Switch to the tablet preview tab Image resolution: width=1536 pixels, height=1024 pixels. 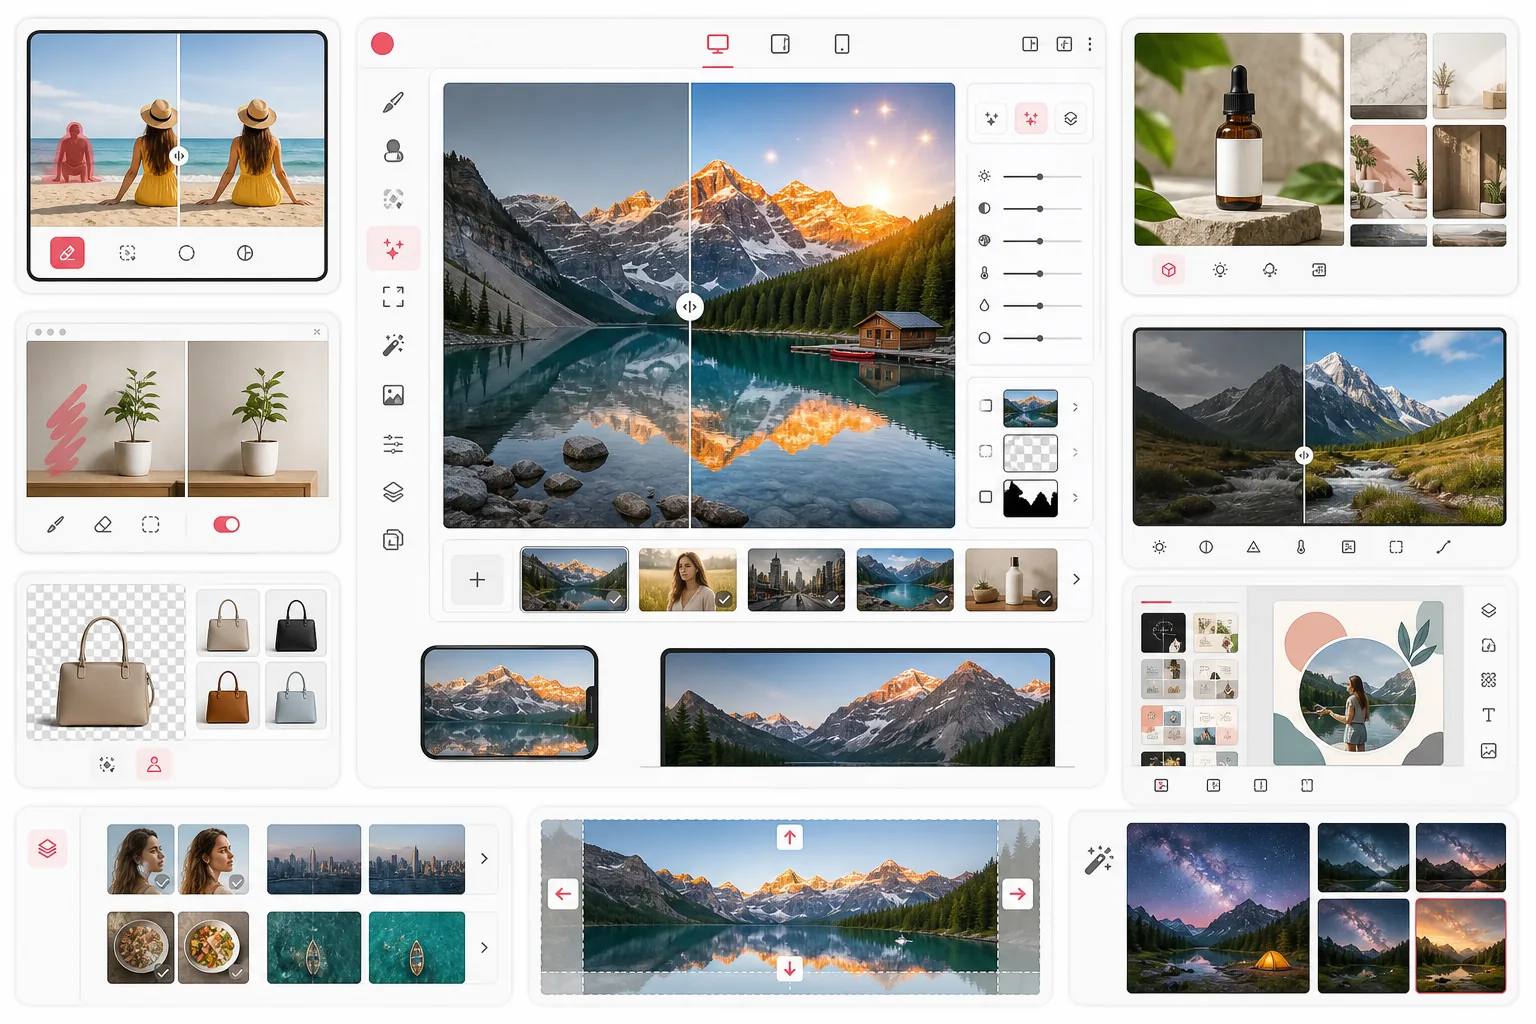(x=780, y=44)
